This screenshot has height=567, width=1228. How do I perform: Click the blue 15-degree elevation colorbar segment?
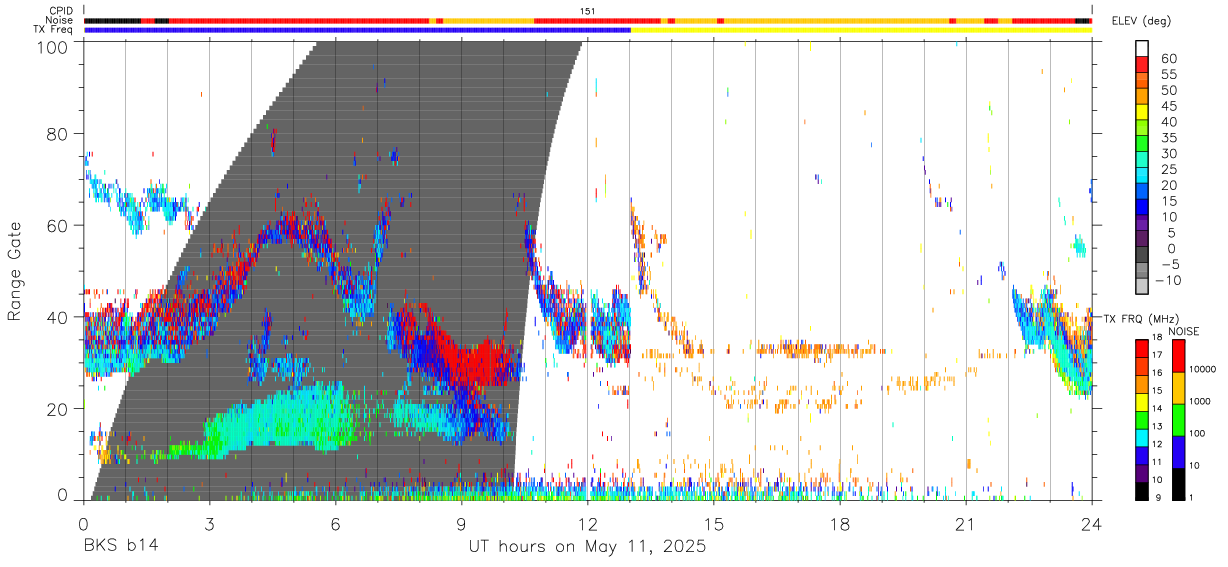click(1142, 208)
